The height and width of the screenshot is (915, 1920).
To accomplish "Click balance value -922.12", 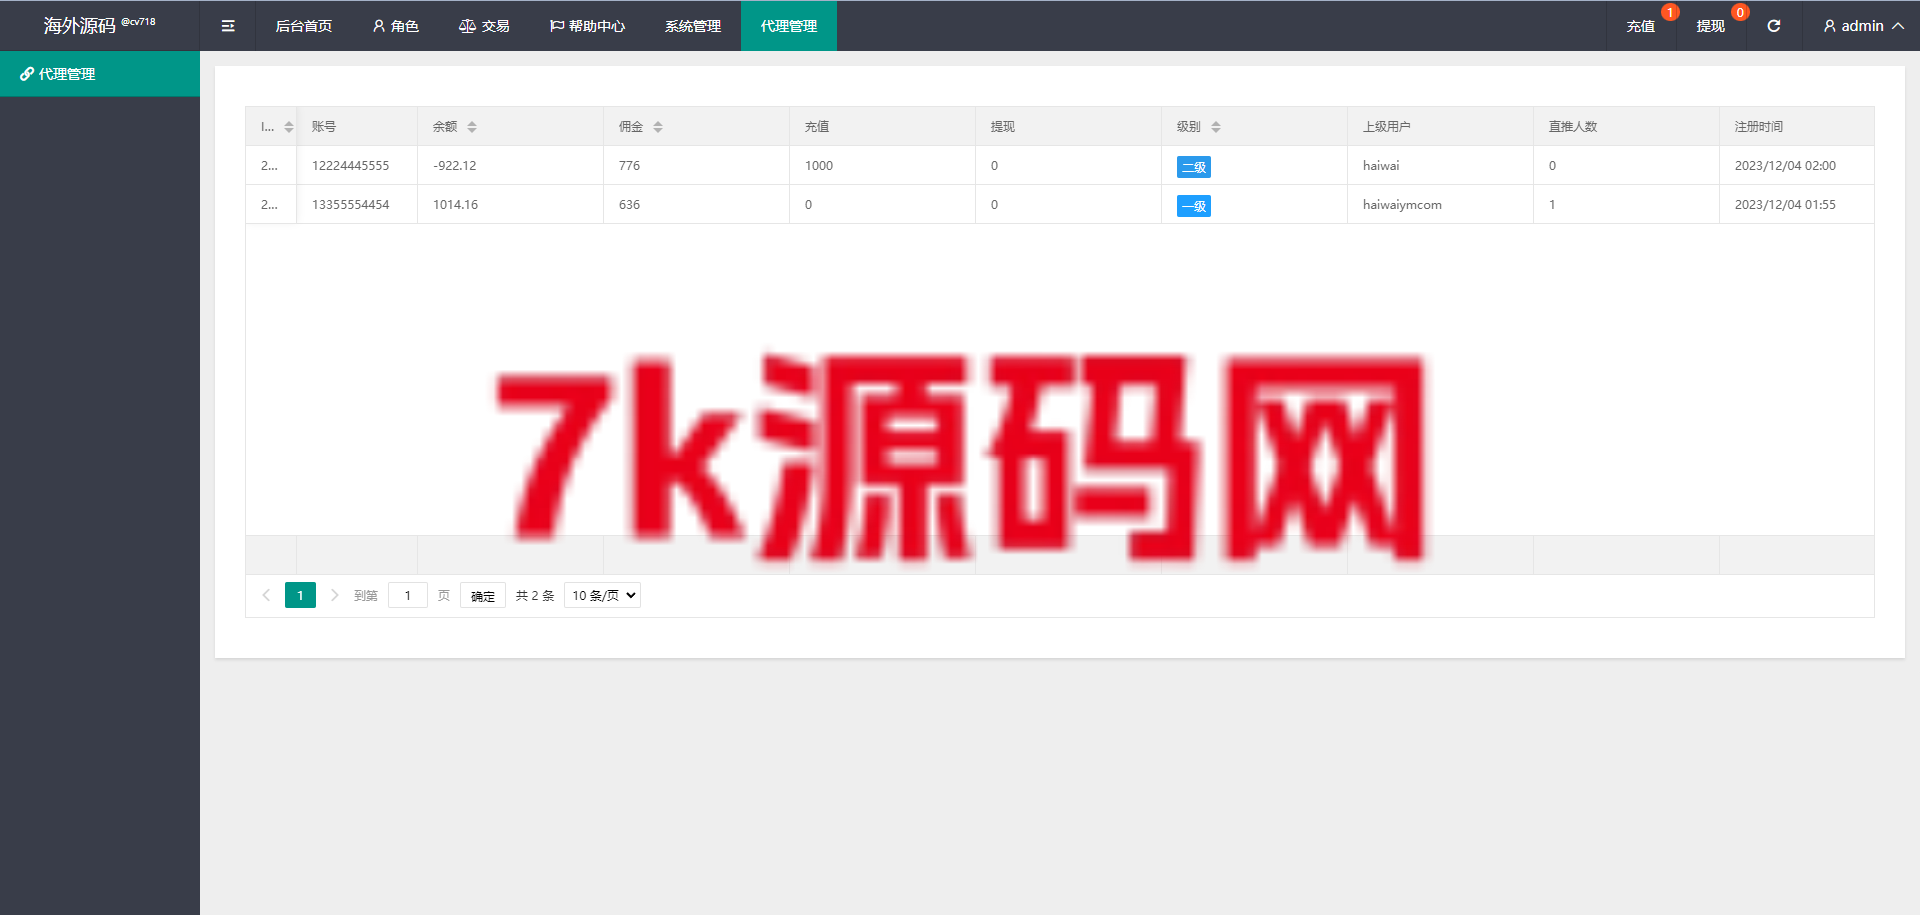I will (455, 166).
